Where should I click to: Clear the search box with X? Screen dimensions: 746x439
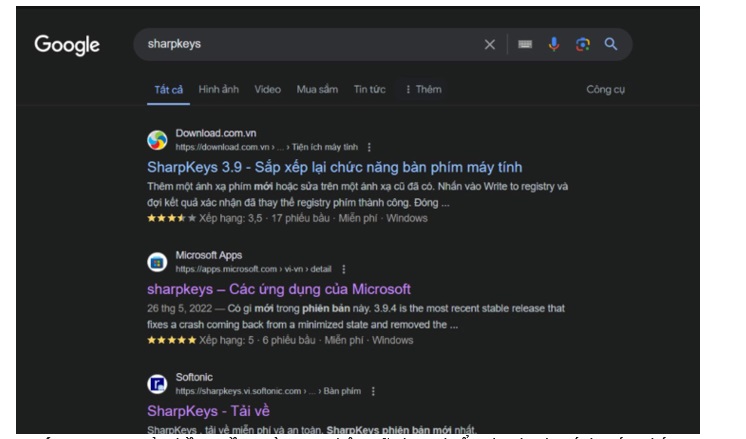[490, 45]
